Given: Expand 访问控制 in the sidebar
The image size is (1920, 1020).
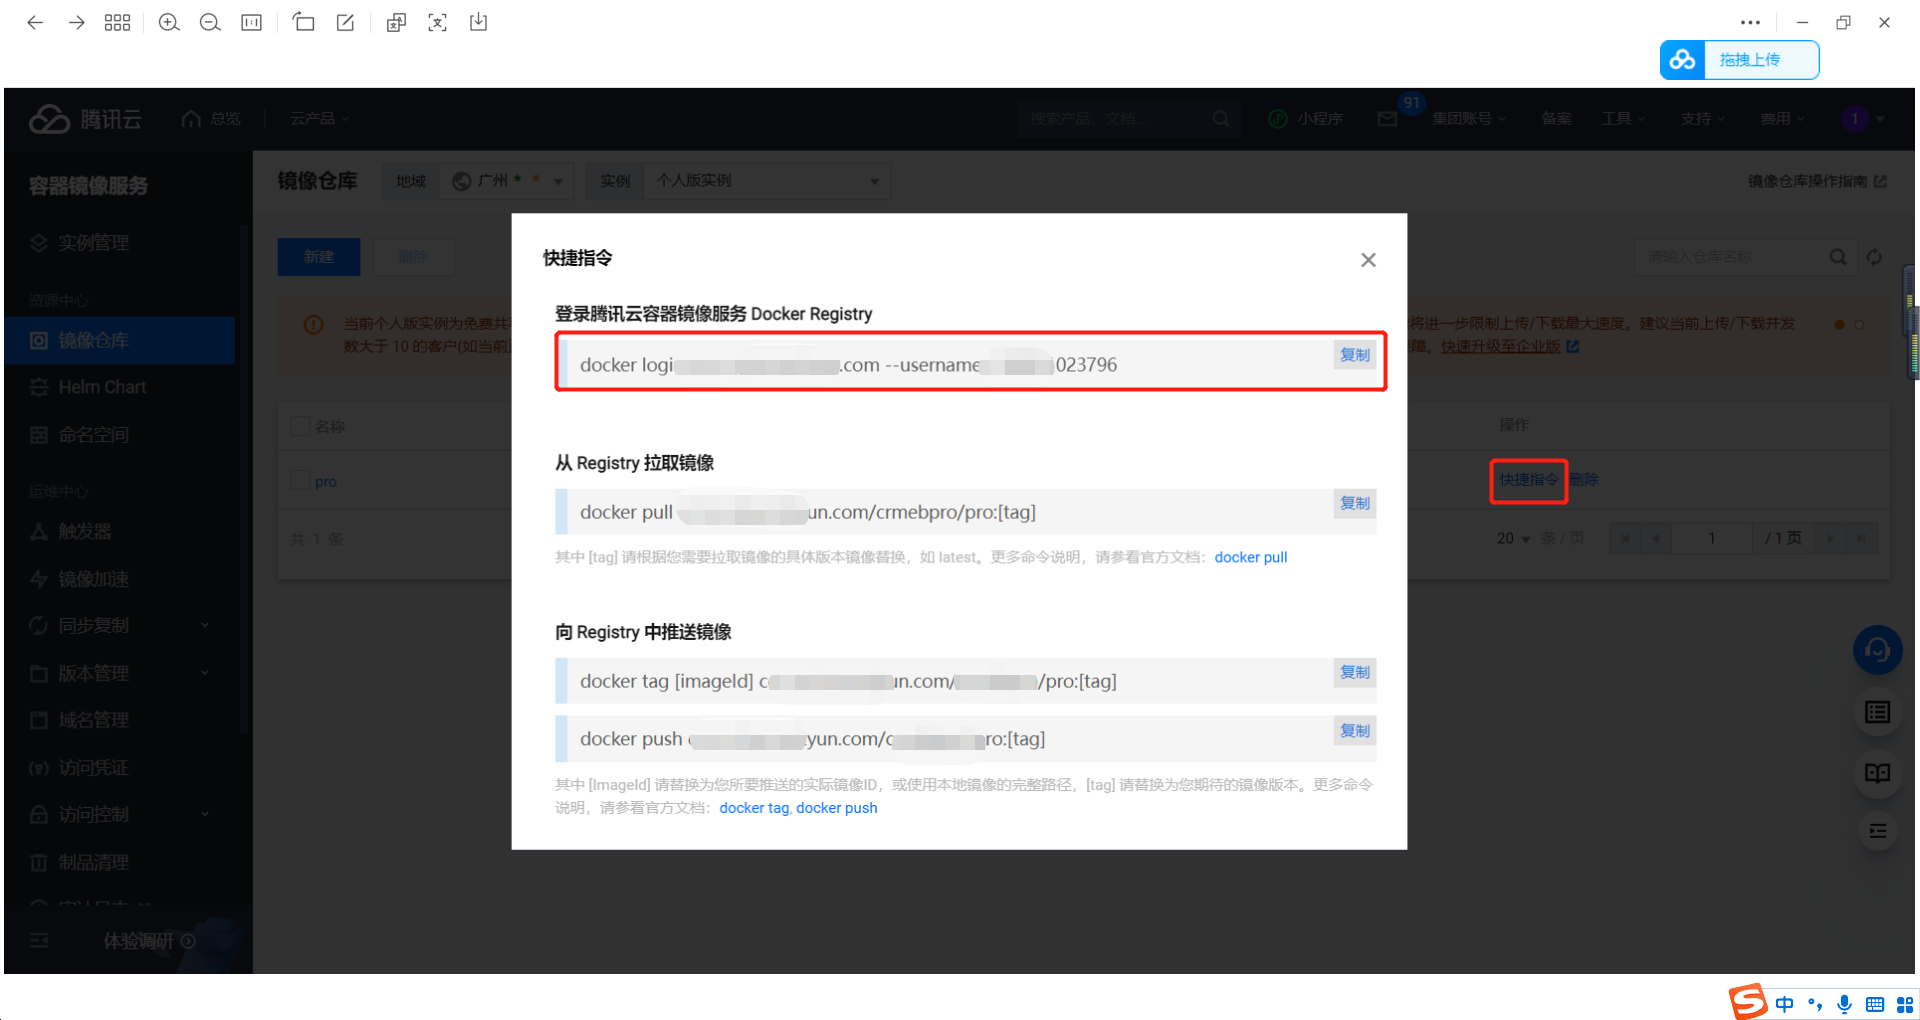Looking at the screenshot, I should (x=120, y=815).
